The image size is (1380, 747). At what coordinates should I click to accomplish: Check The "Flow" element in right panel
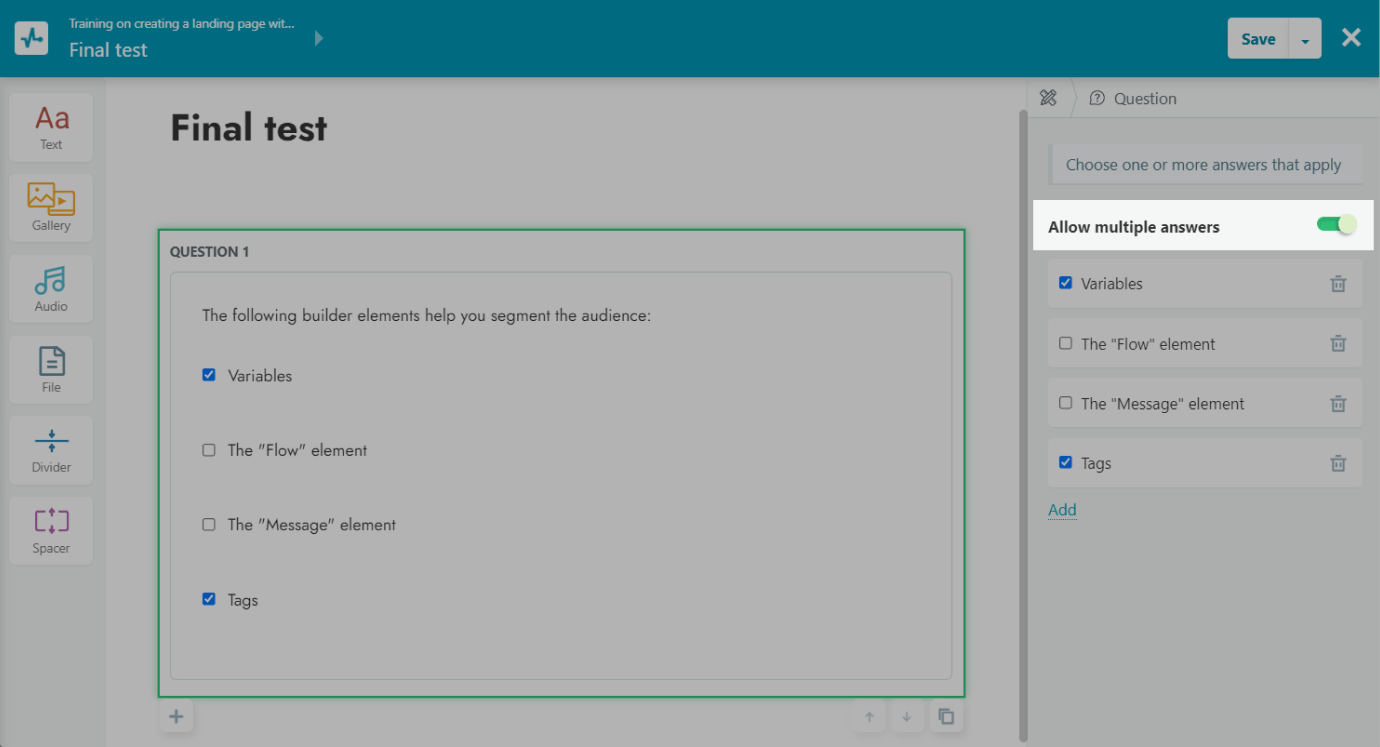tap(1065, 344)
